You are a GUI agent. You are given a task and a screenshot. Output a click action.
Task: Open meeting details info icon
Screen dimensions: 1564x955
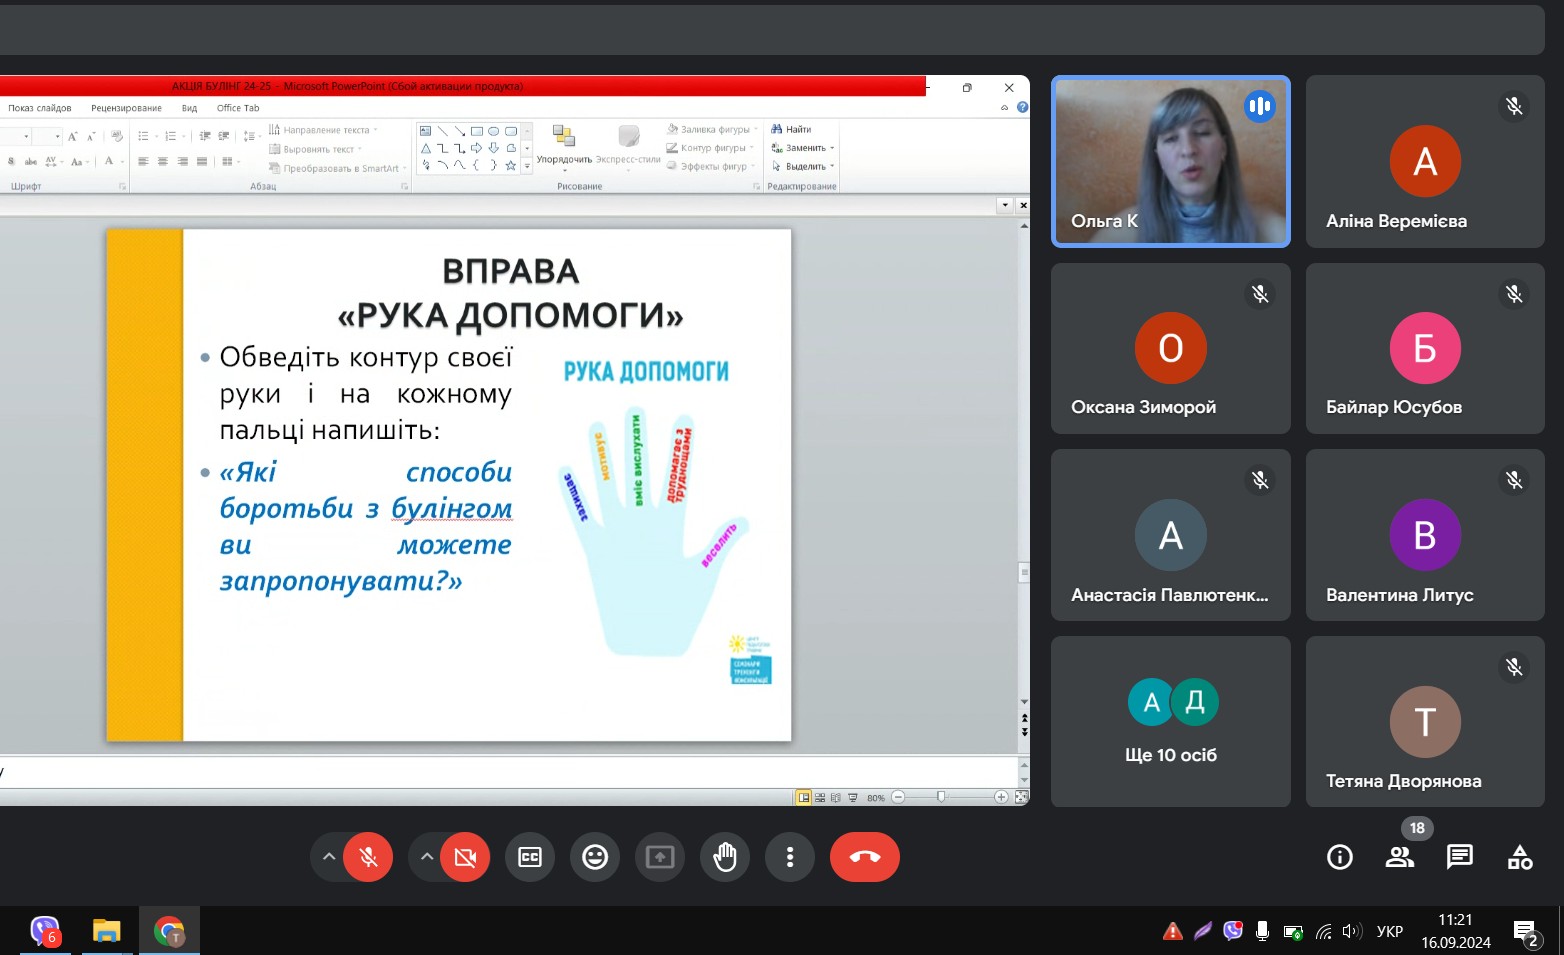click(1339, 857)
